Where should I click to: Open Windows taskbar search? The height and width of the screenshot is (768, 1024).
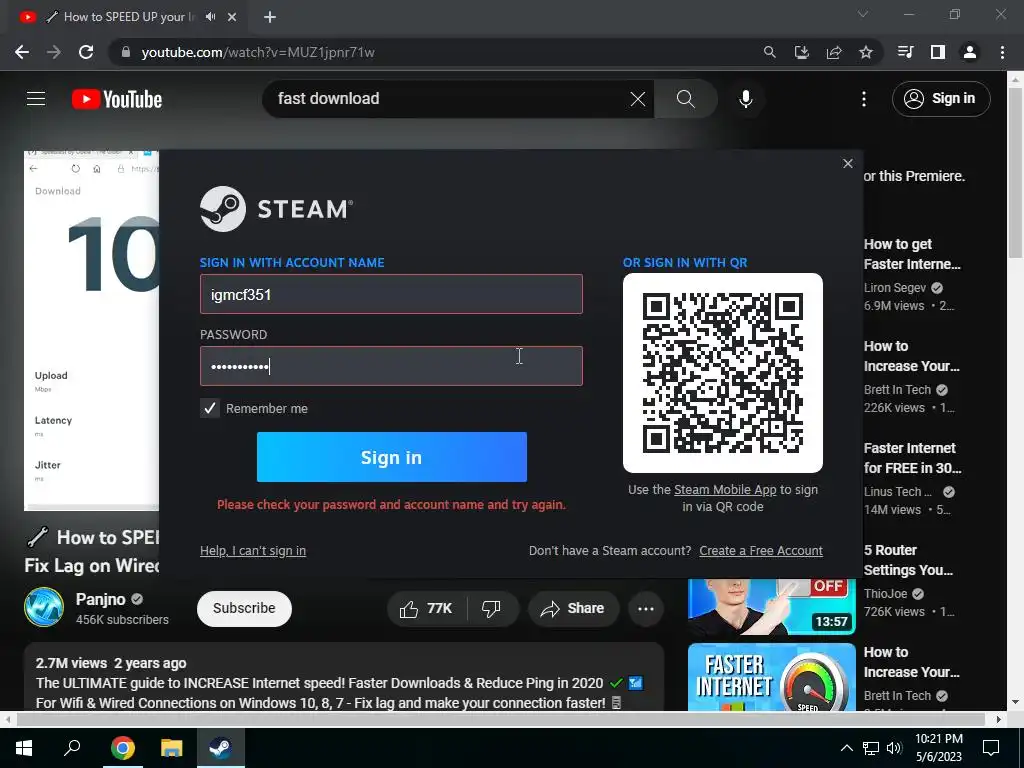tap(72, 748)
